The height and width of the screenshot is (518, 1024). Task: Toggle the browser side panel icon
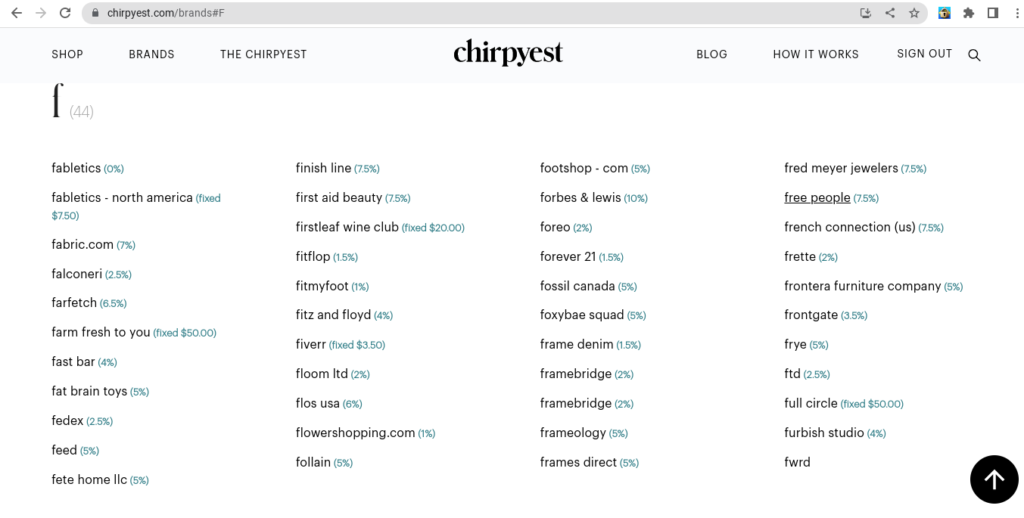click(993, 13)
